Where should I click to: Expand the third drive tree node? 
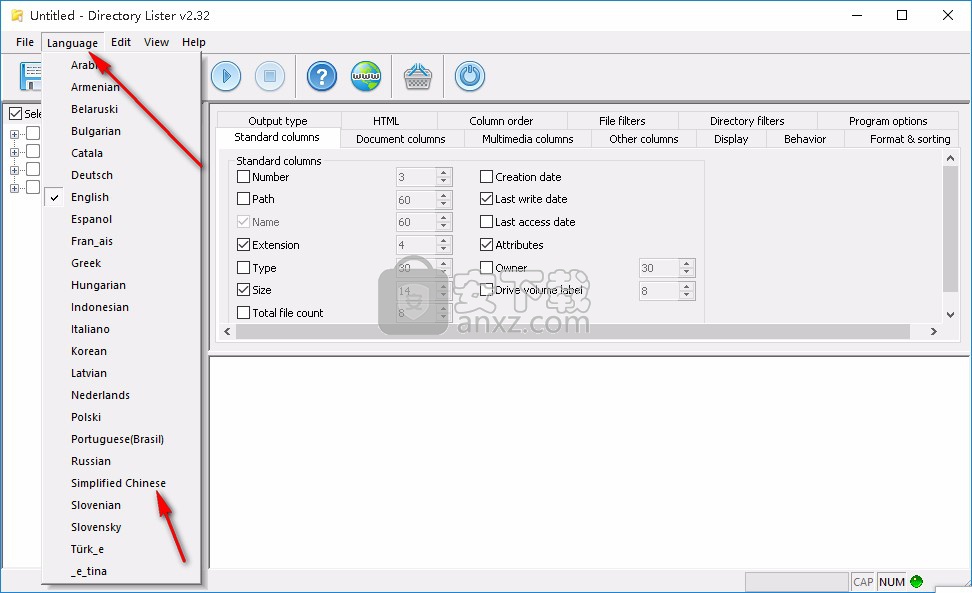click(x=14, y=170)
